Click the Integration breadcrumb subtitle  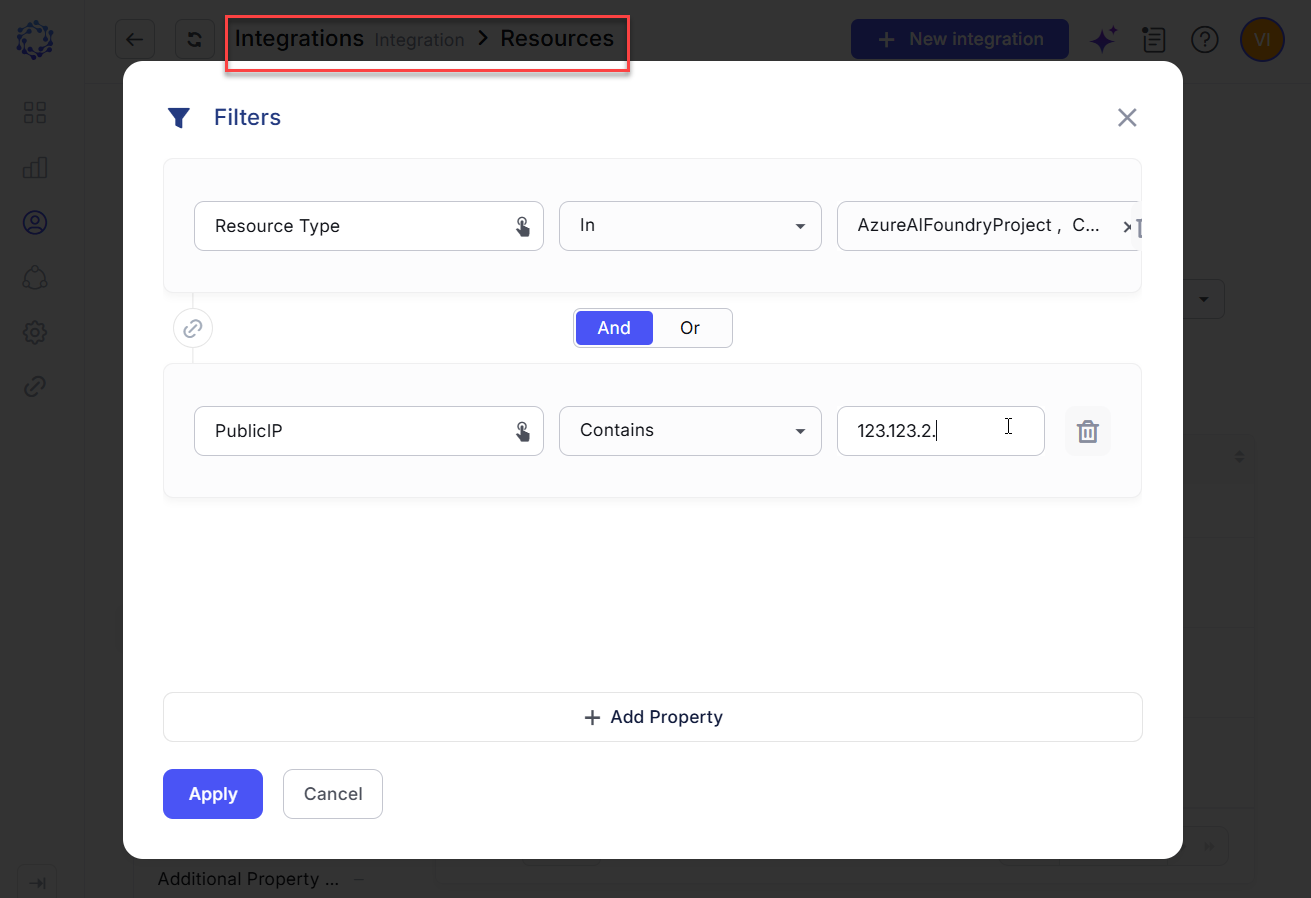pyautogui.click(x=419, y=40)
